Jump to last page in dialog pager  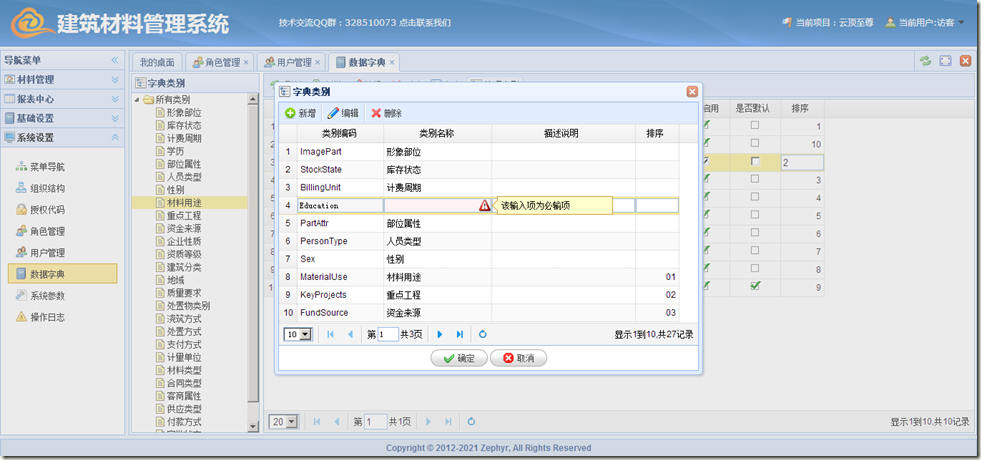click(460, 334)
